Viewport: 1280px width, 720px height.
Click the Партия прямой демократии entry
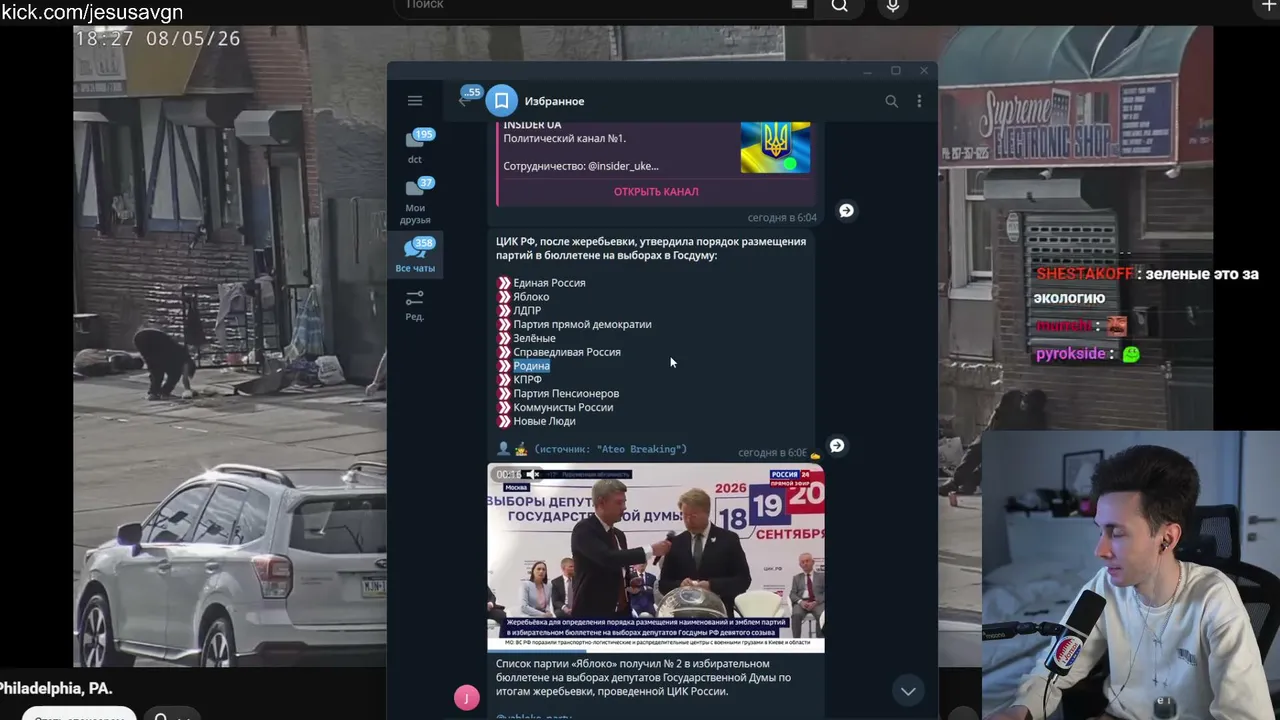pyautogui.click(x=582, y=324)
